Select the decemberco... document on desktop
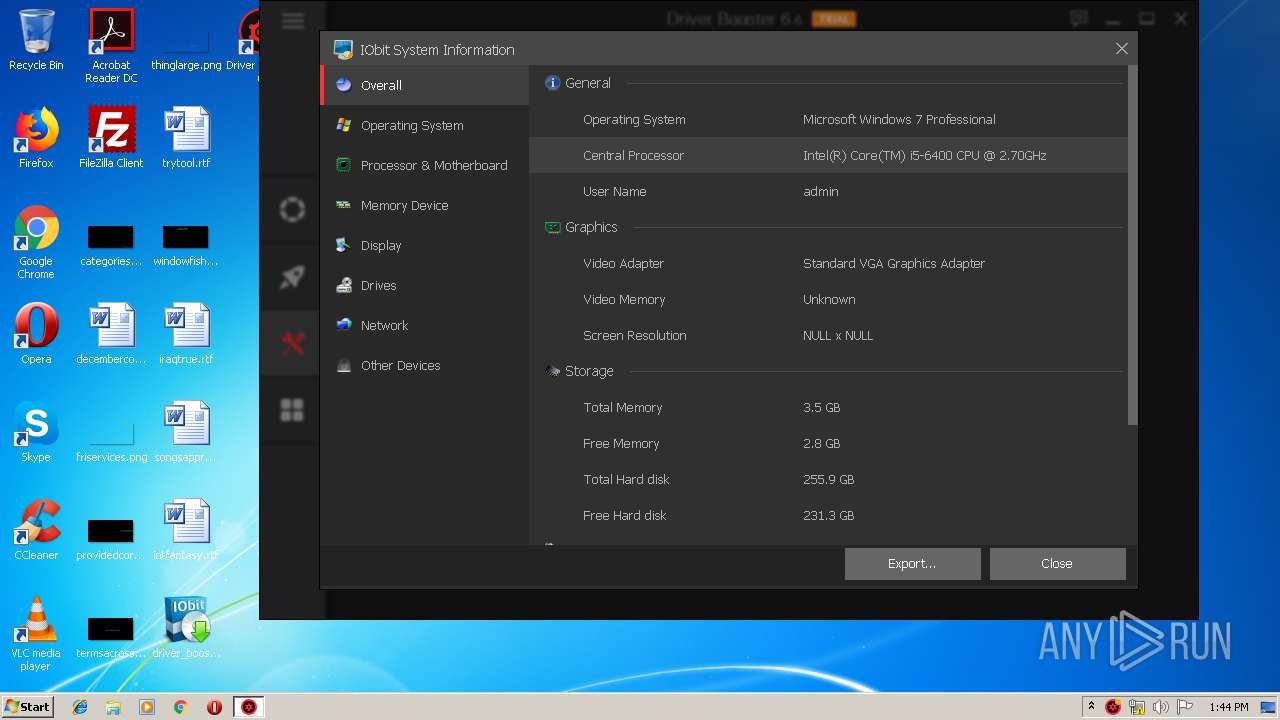 (111, 334)
